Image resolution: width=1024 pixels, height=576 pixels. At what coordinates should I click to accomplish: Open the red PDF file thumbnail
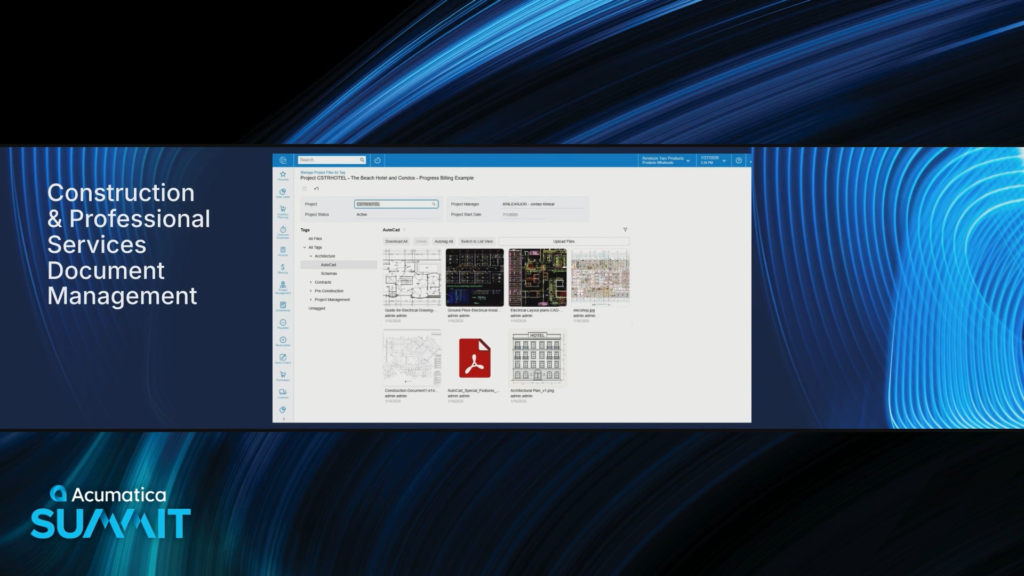pyautogui.click(x=474, y=358)
